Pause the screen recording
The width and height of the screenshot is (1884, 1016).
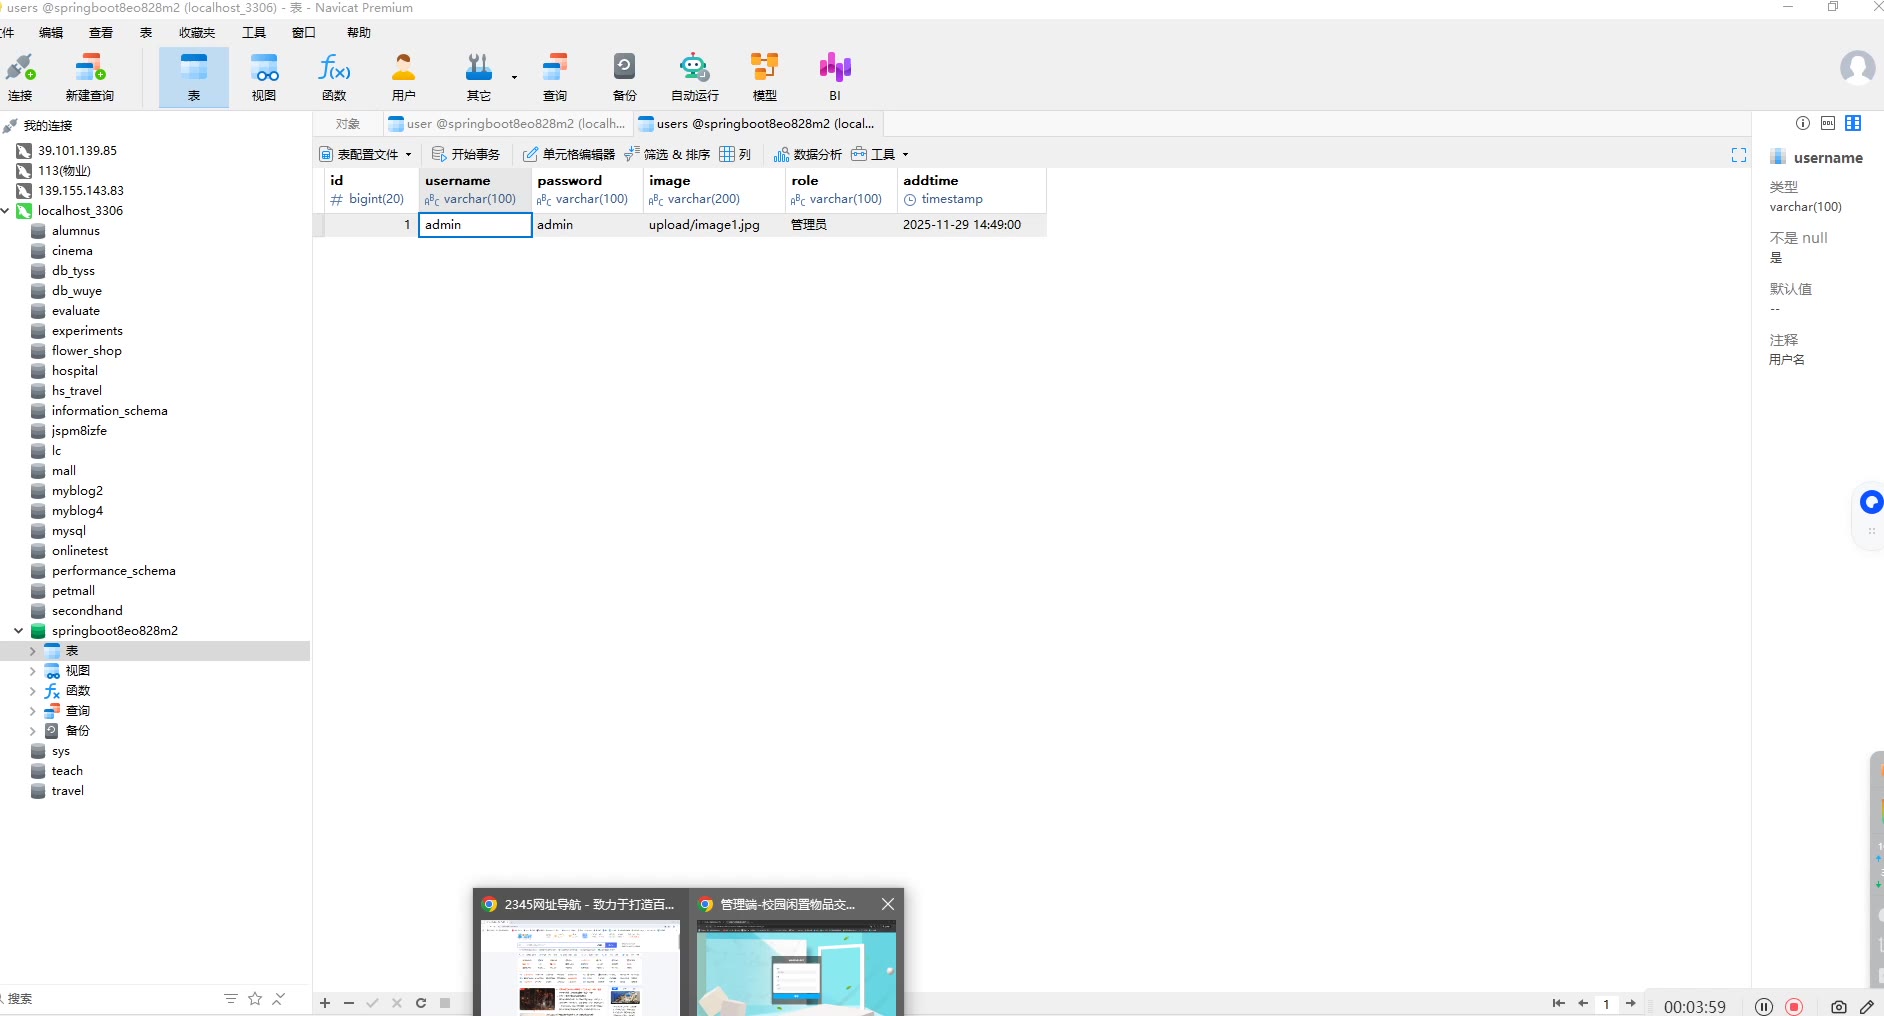[1764, 1007]
